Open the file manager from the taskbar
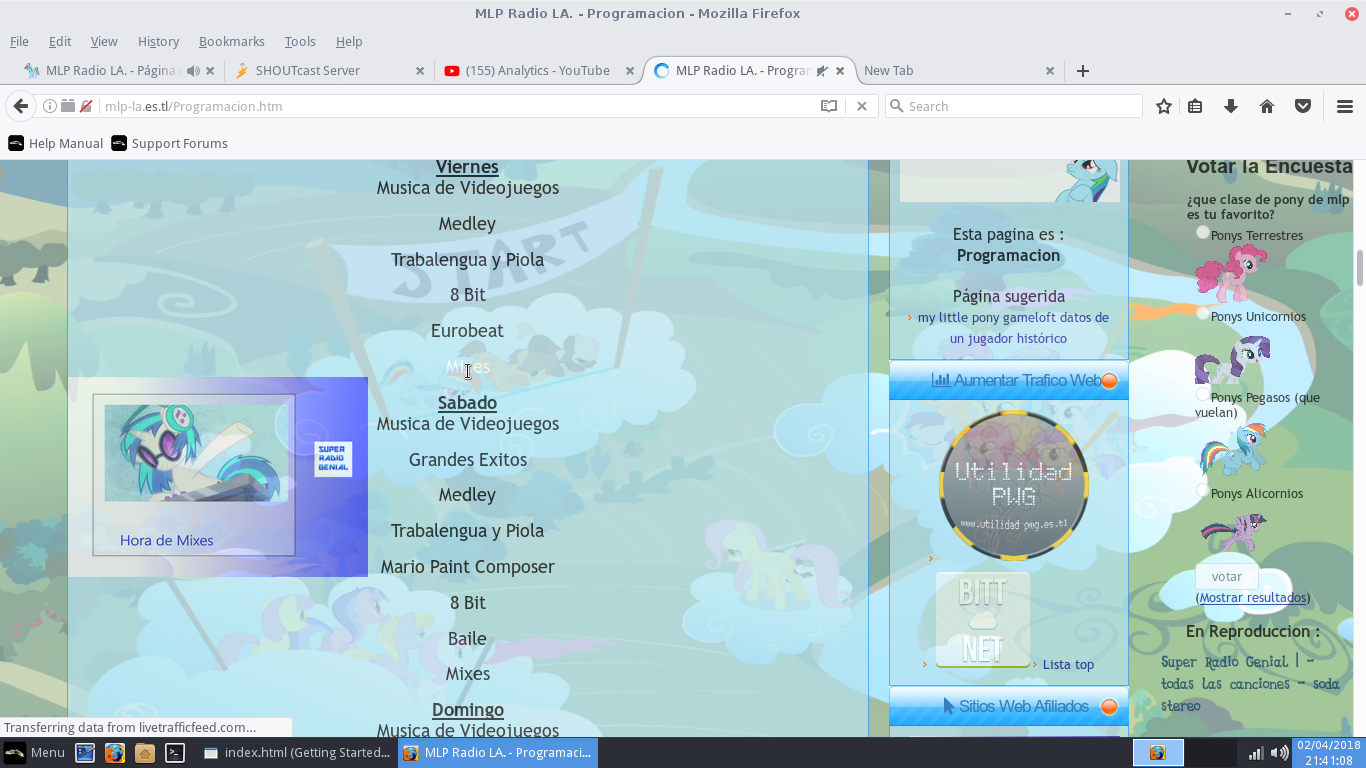The height and width of the screenshot is (768, 1366). (145, 753)
